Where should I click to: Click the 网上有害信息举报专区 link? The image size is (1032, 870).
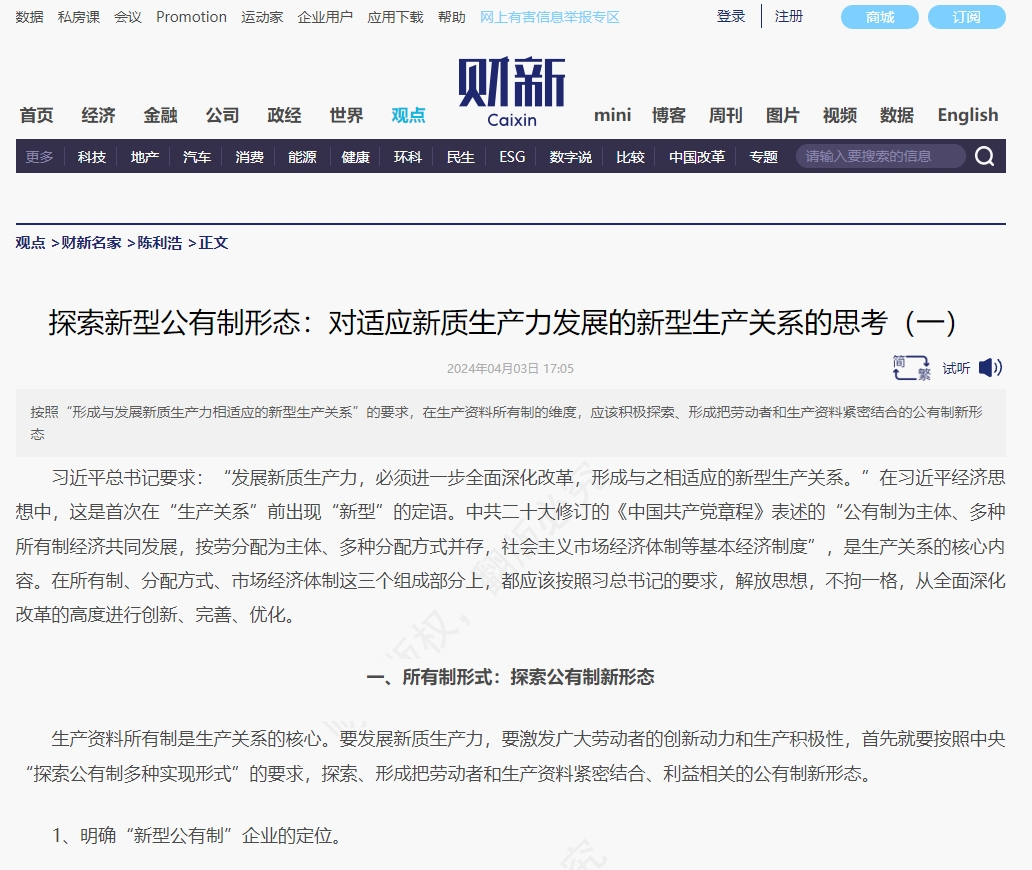point(550,16)
